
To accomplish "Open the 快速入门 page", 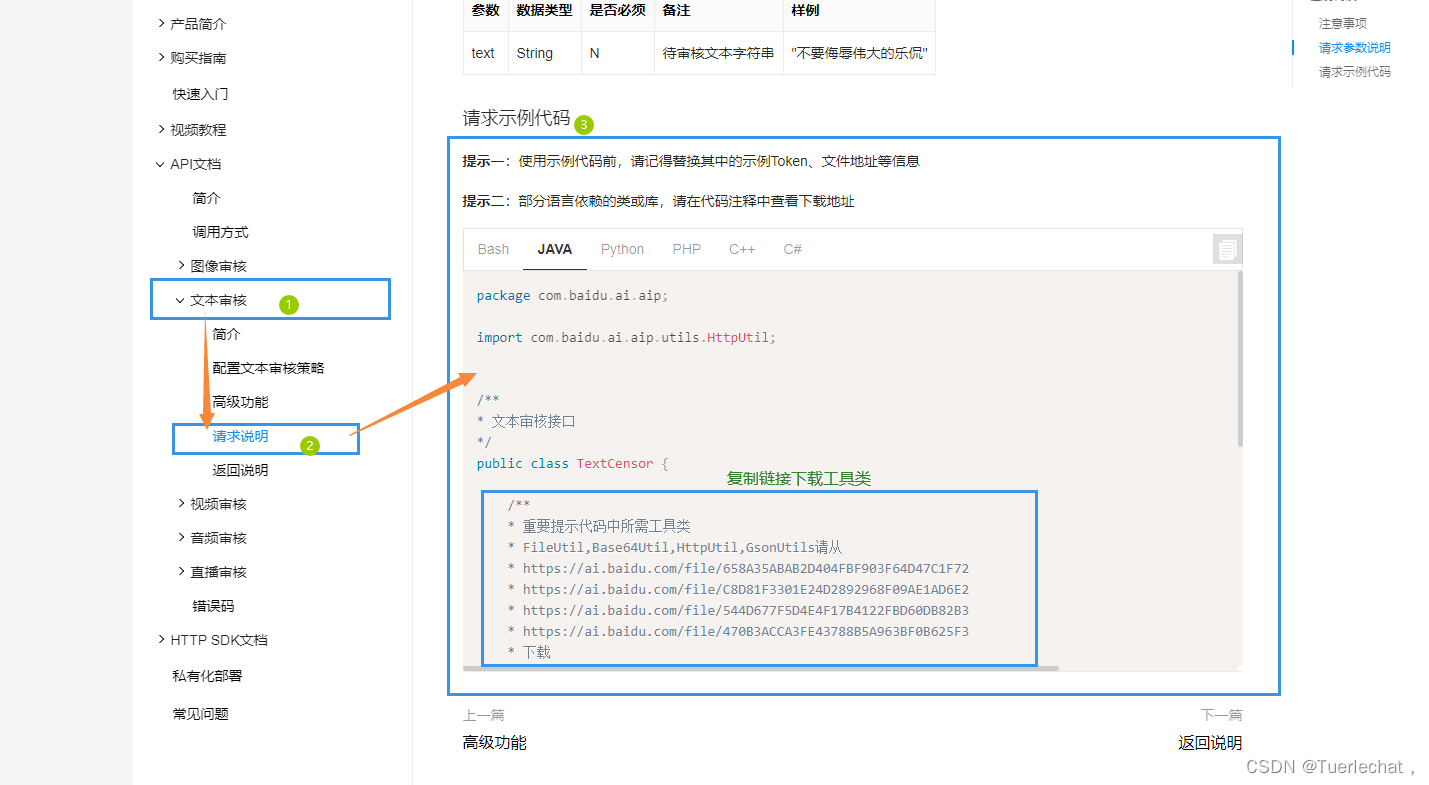I will tap(200, 94).
